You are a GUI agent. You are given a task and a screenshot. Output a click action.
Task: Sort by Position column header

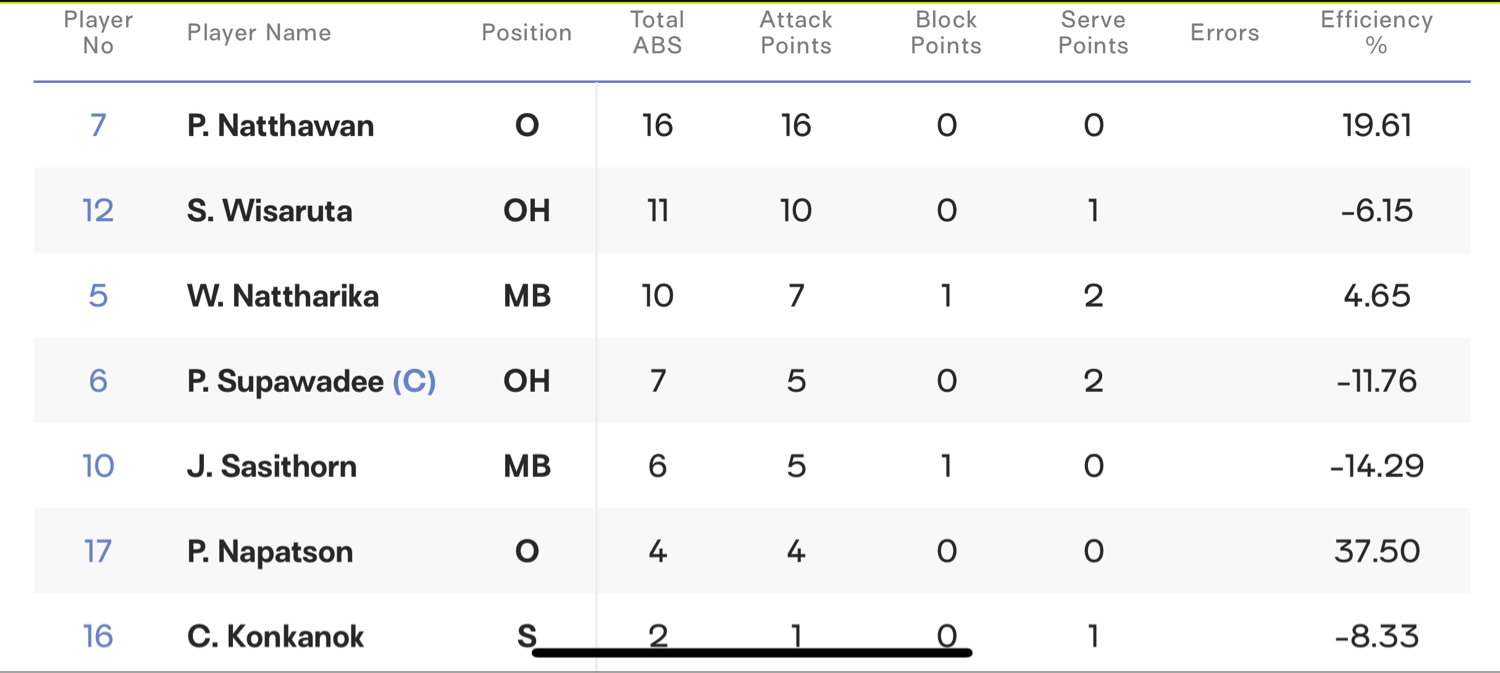point(527,33)
